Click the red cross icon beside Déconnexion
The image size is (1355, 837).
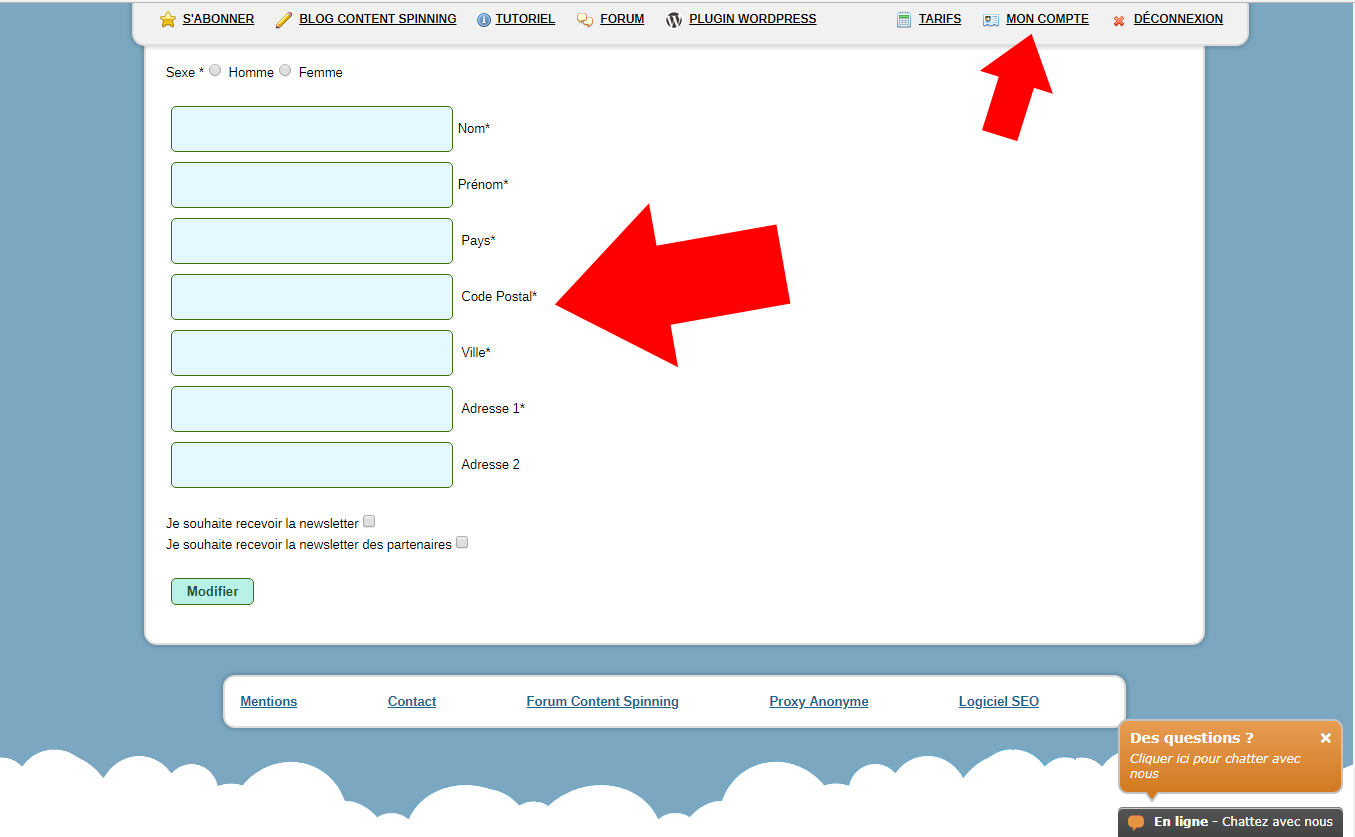(x=1119, y=21)
